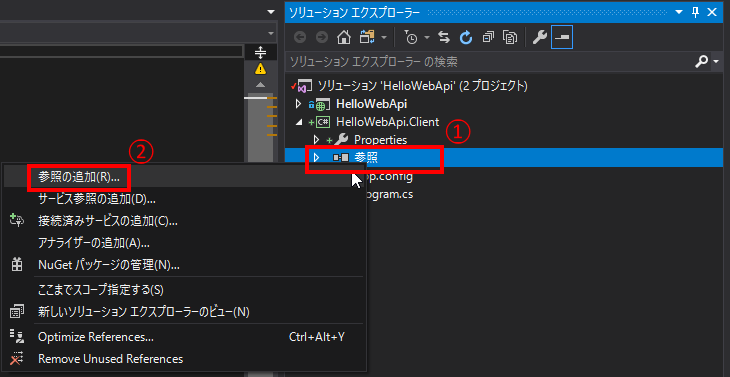Select the solution 'HelloWebApi' node
Screen dimensions: 730x377
[x=422, y=86]
